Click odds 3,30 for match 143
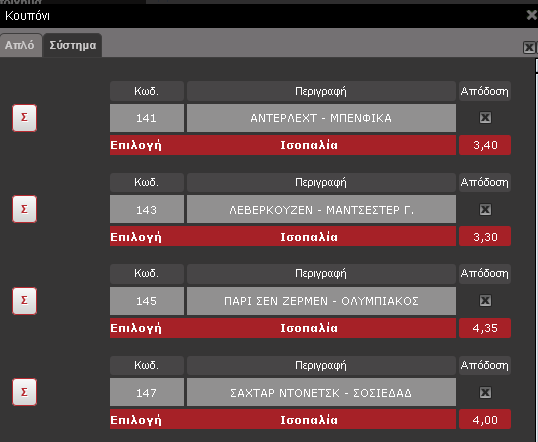The height and width of the screenshot is (442, 538). (485, 236)
